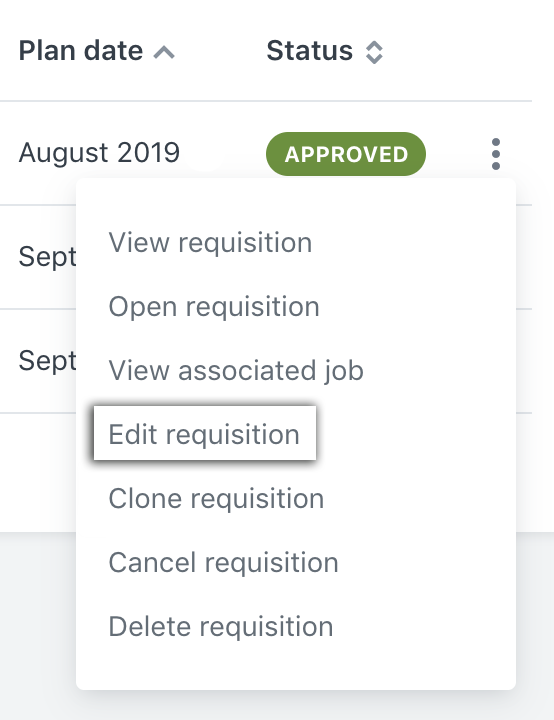The image size is (554, 720).
Task: Select Cancel requisition menu entry
Action: [223, 562]
